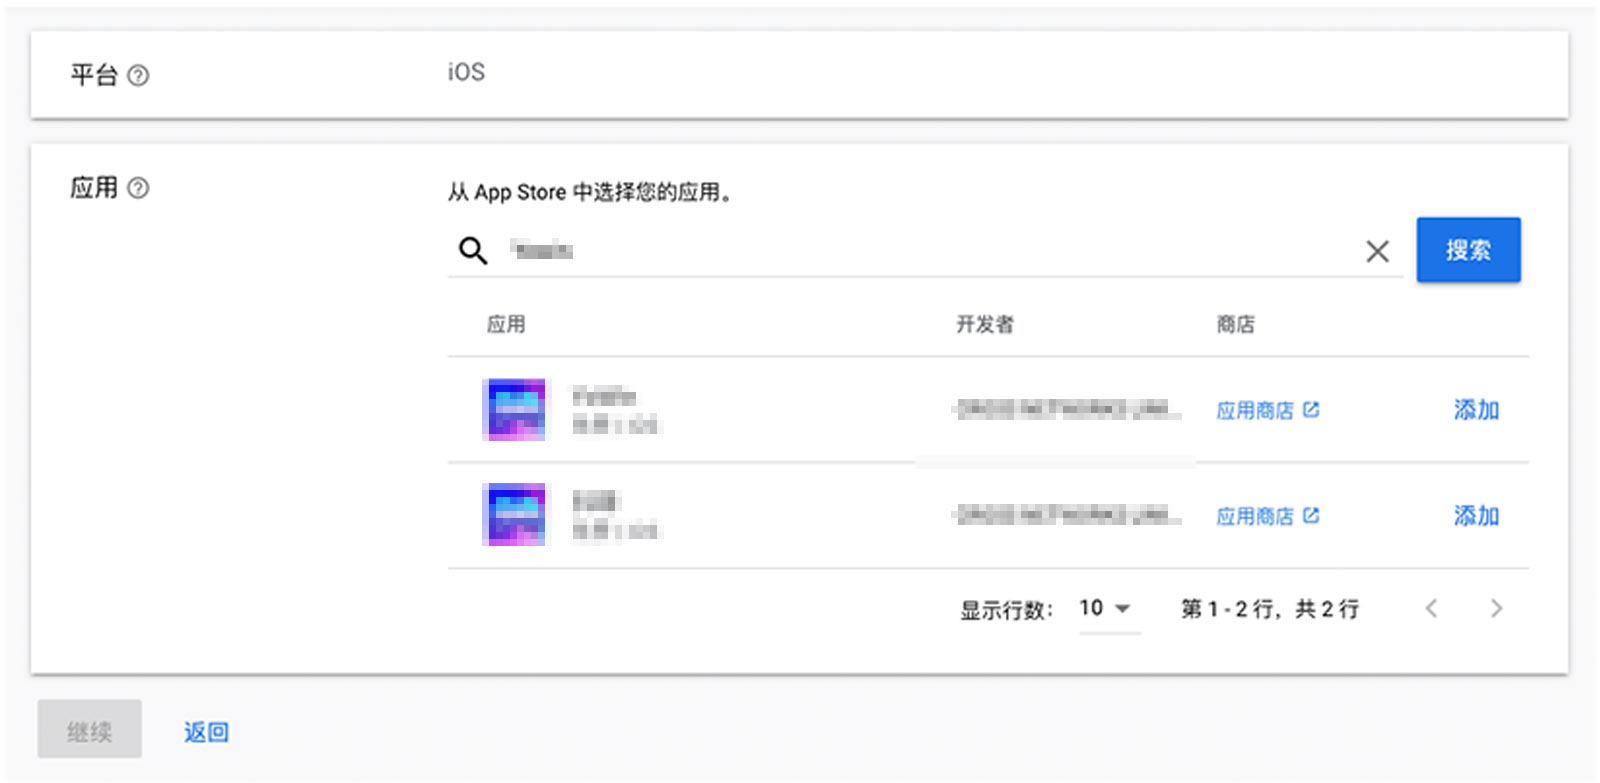1600x783 pixels.
Task: Click the 商店 column header
Action: point(1235,324)
